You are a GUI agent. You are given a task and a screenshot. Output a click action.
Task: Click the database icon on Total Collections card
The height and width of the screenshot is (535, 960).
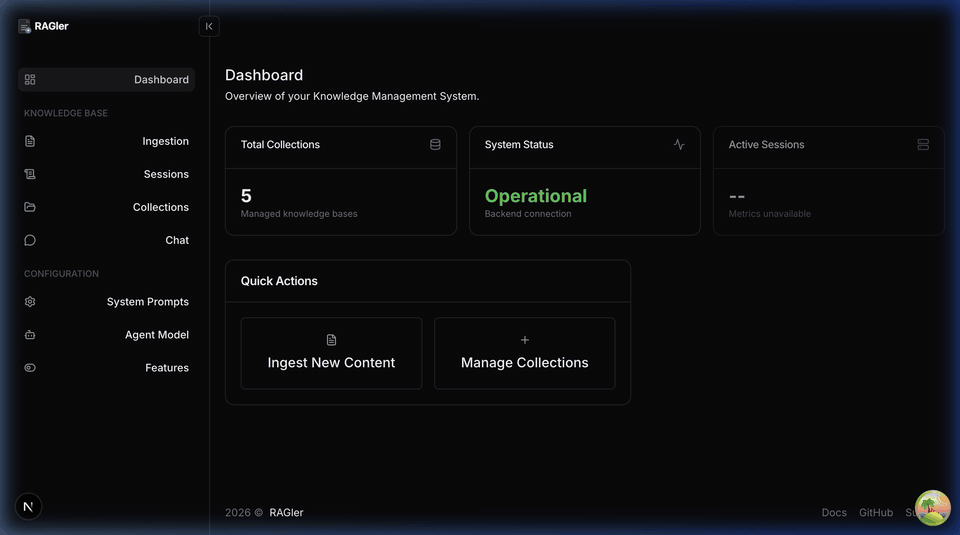click(435, 144)
